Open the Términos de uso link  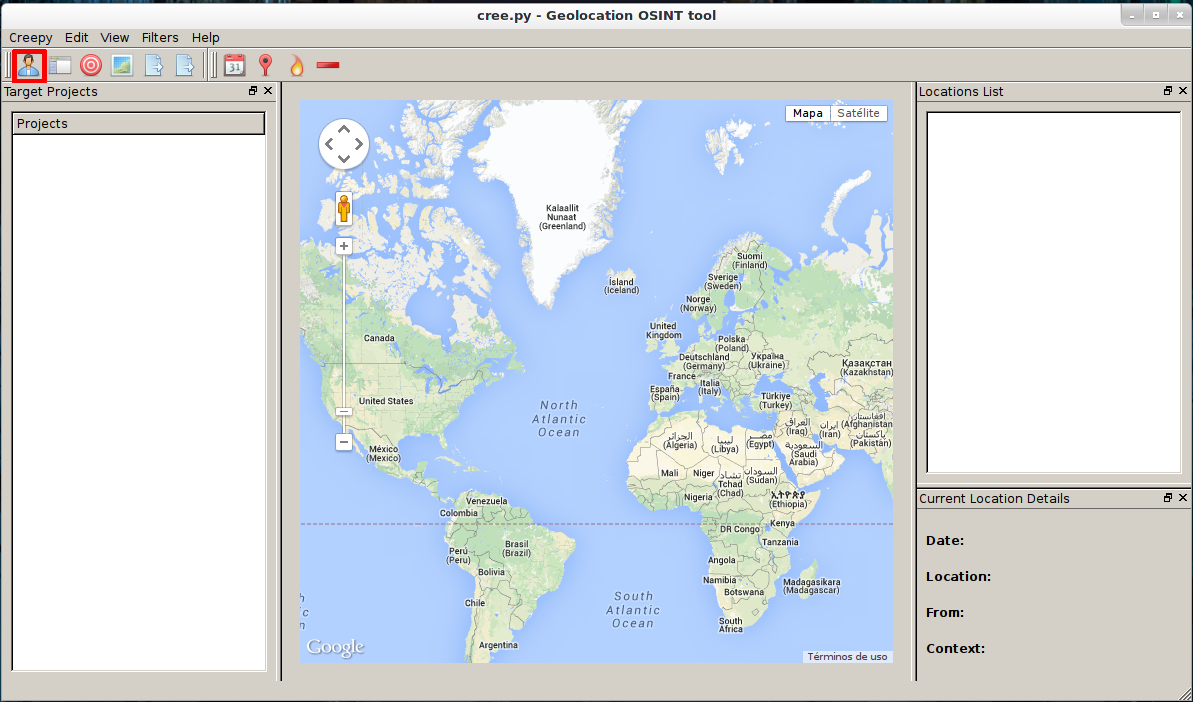point(847,657)
